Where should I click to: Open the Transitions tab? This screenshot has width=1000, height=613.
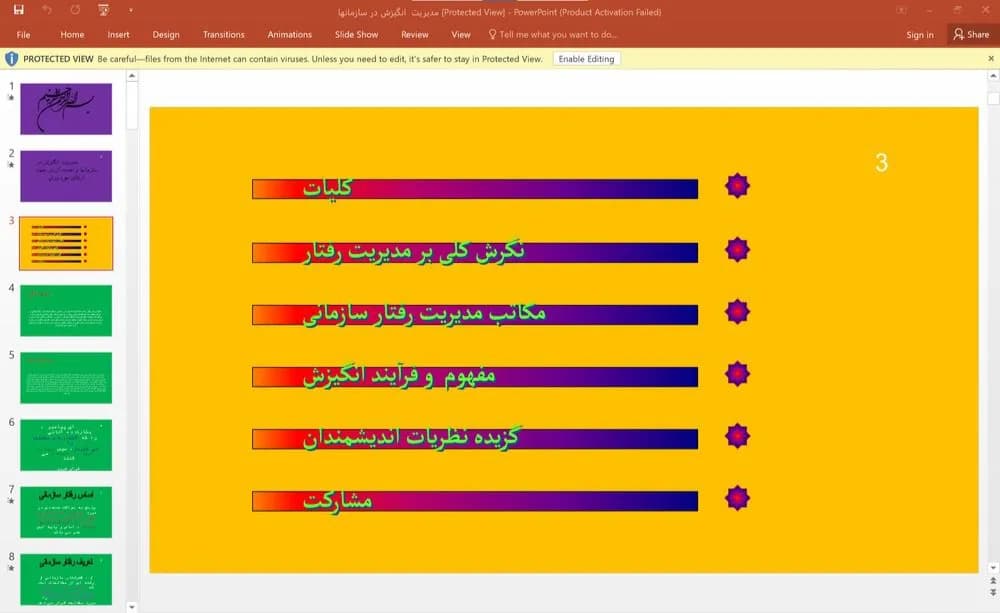coord(223,34)
